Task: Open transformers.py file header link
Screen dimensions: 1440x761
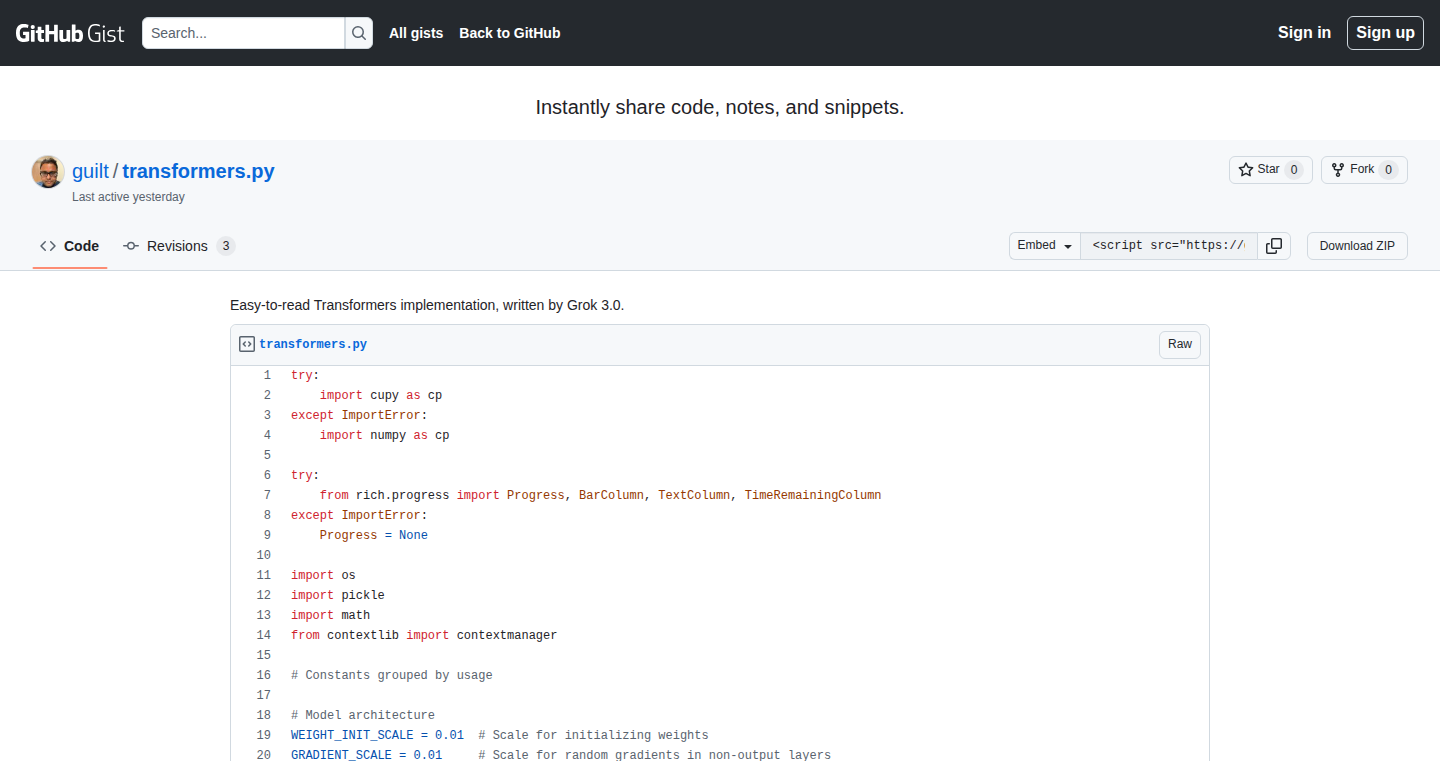Action: (x=313, y=344)
